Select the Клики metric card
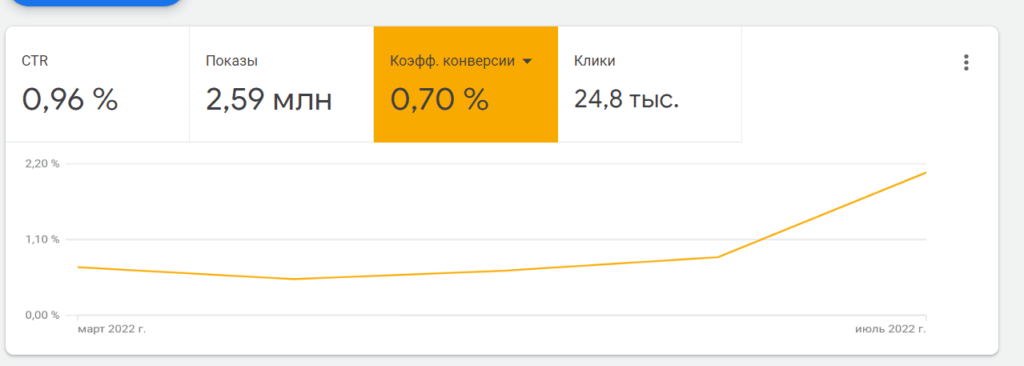Screen dimensions: 1024x366 (x=650, y=84)
